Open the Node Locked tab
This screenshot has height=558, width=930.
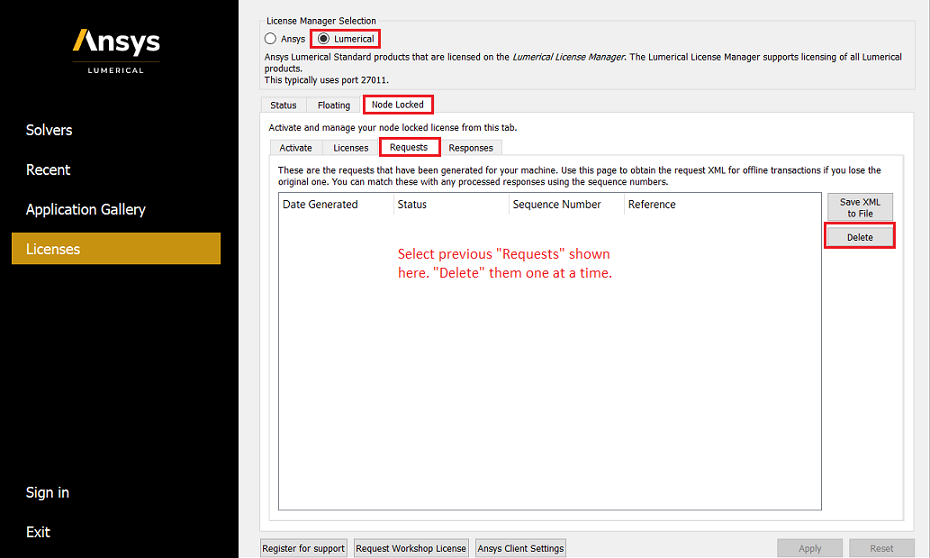point(397,105)
